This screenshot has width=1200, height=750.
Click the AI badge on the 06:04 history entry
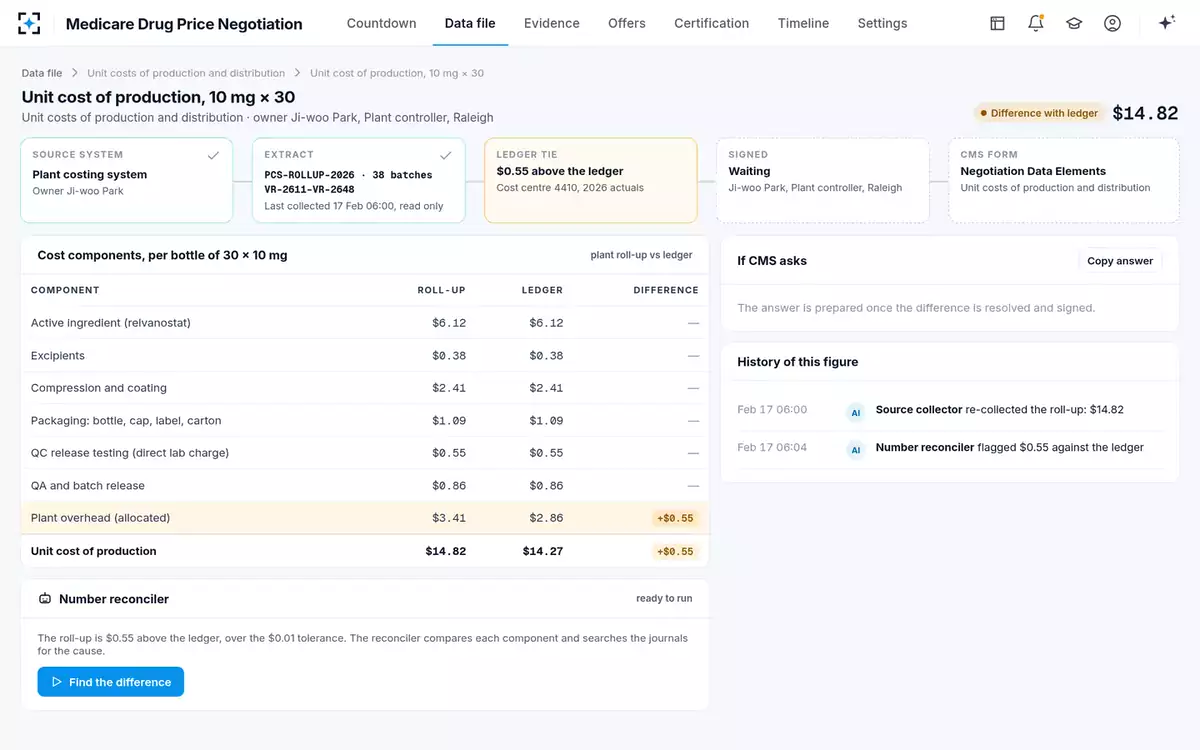(855, 450)
